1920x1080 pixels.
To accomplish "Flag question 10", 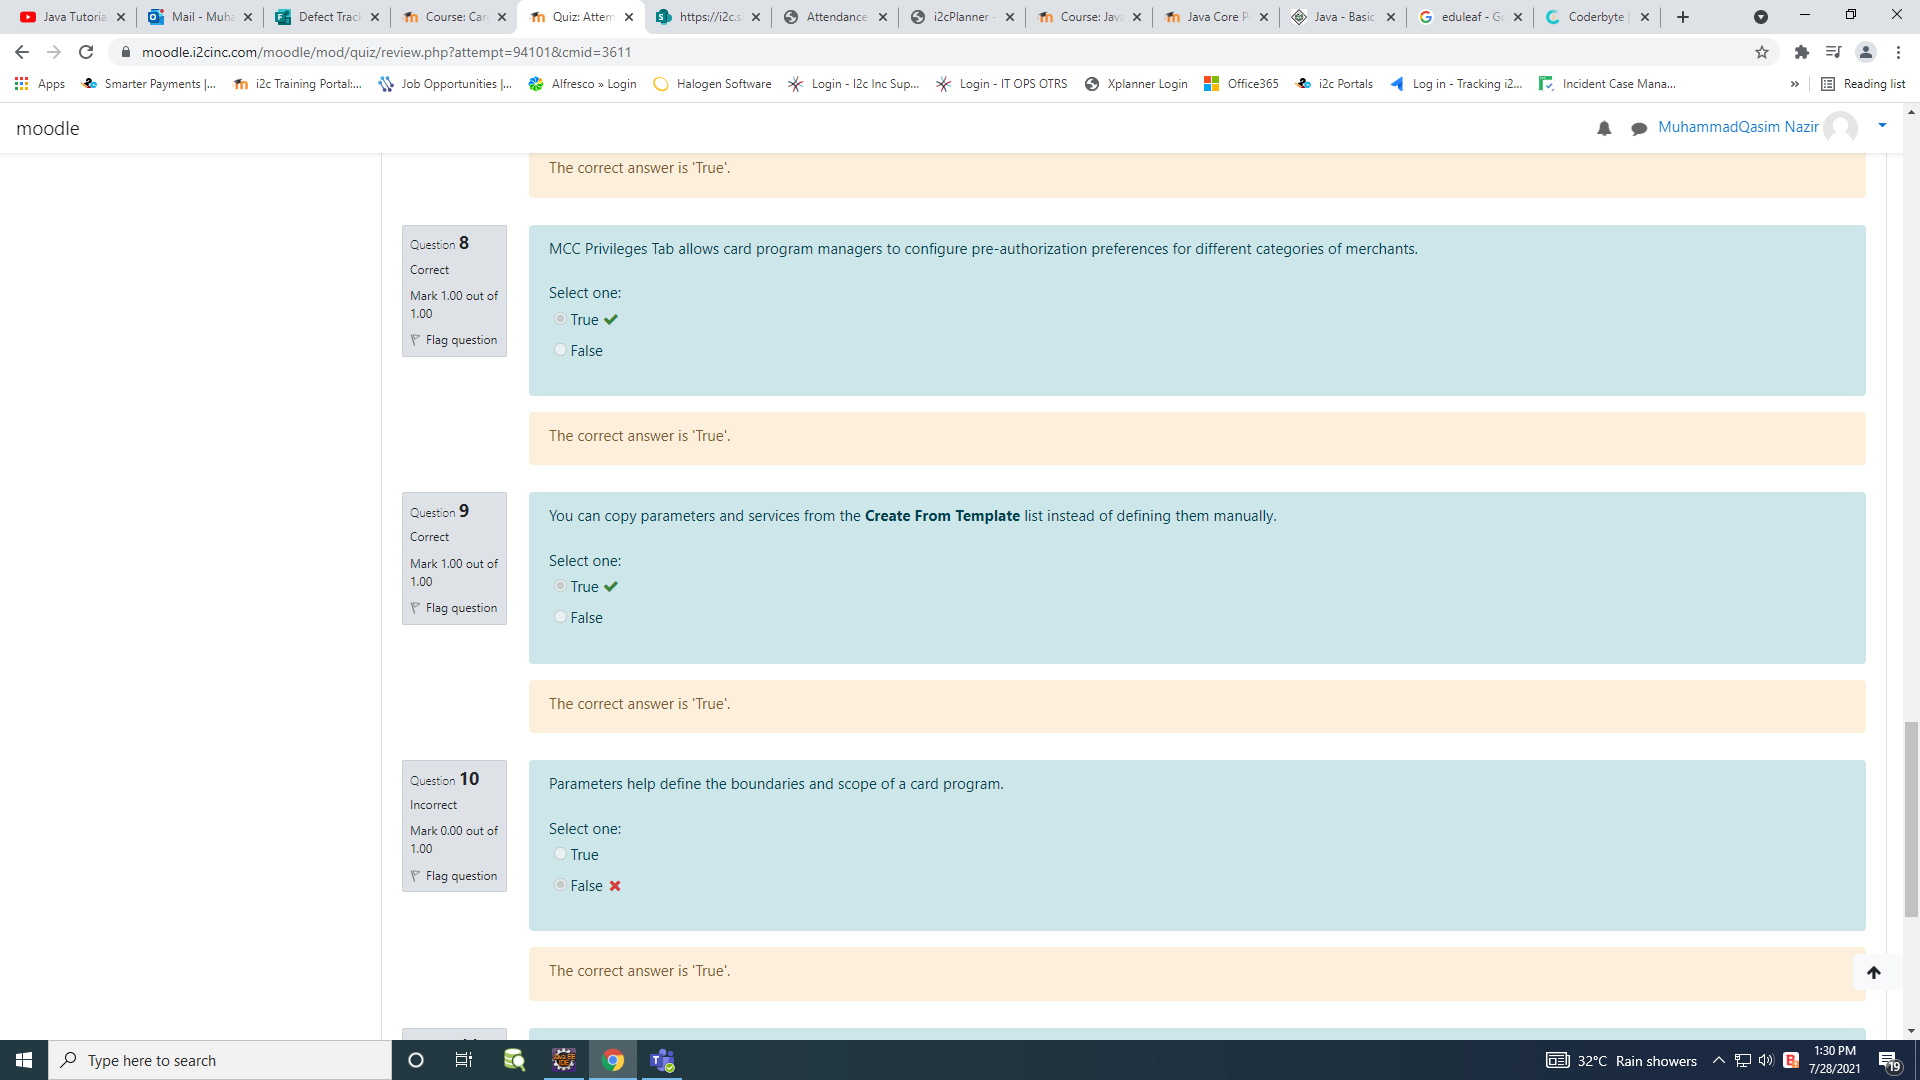I will 454,876.
